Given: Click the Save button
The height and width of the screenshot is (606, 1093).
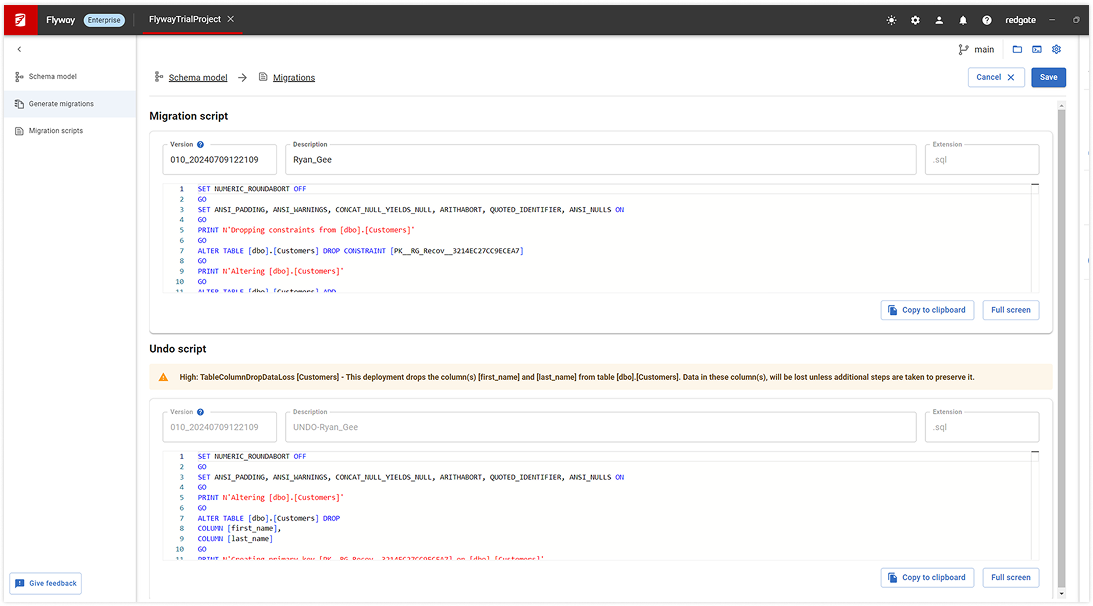Looking at the screenshot, I should [1048, 77].
